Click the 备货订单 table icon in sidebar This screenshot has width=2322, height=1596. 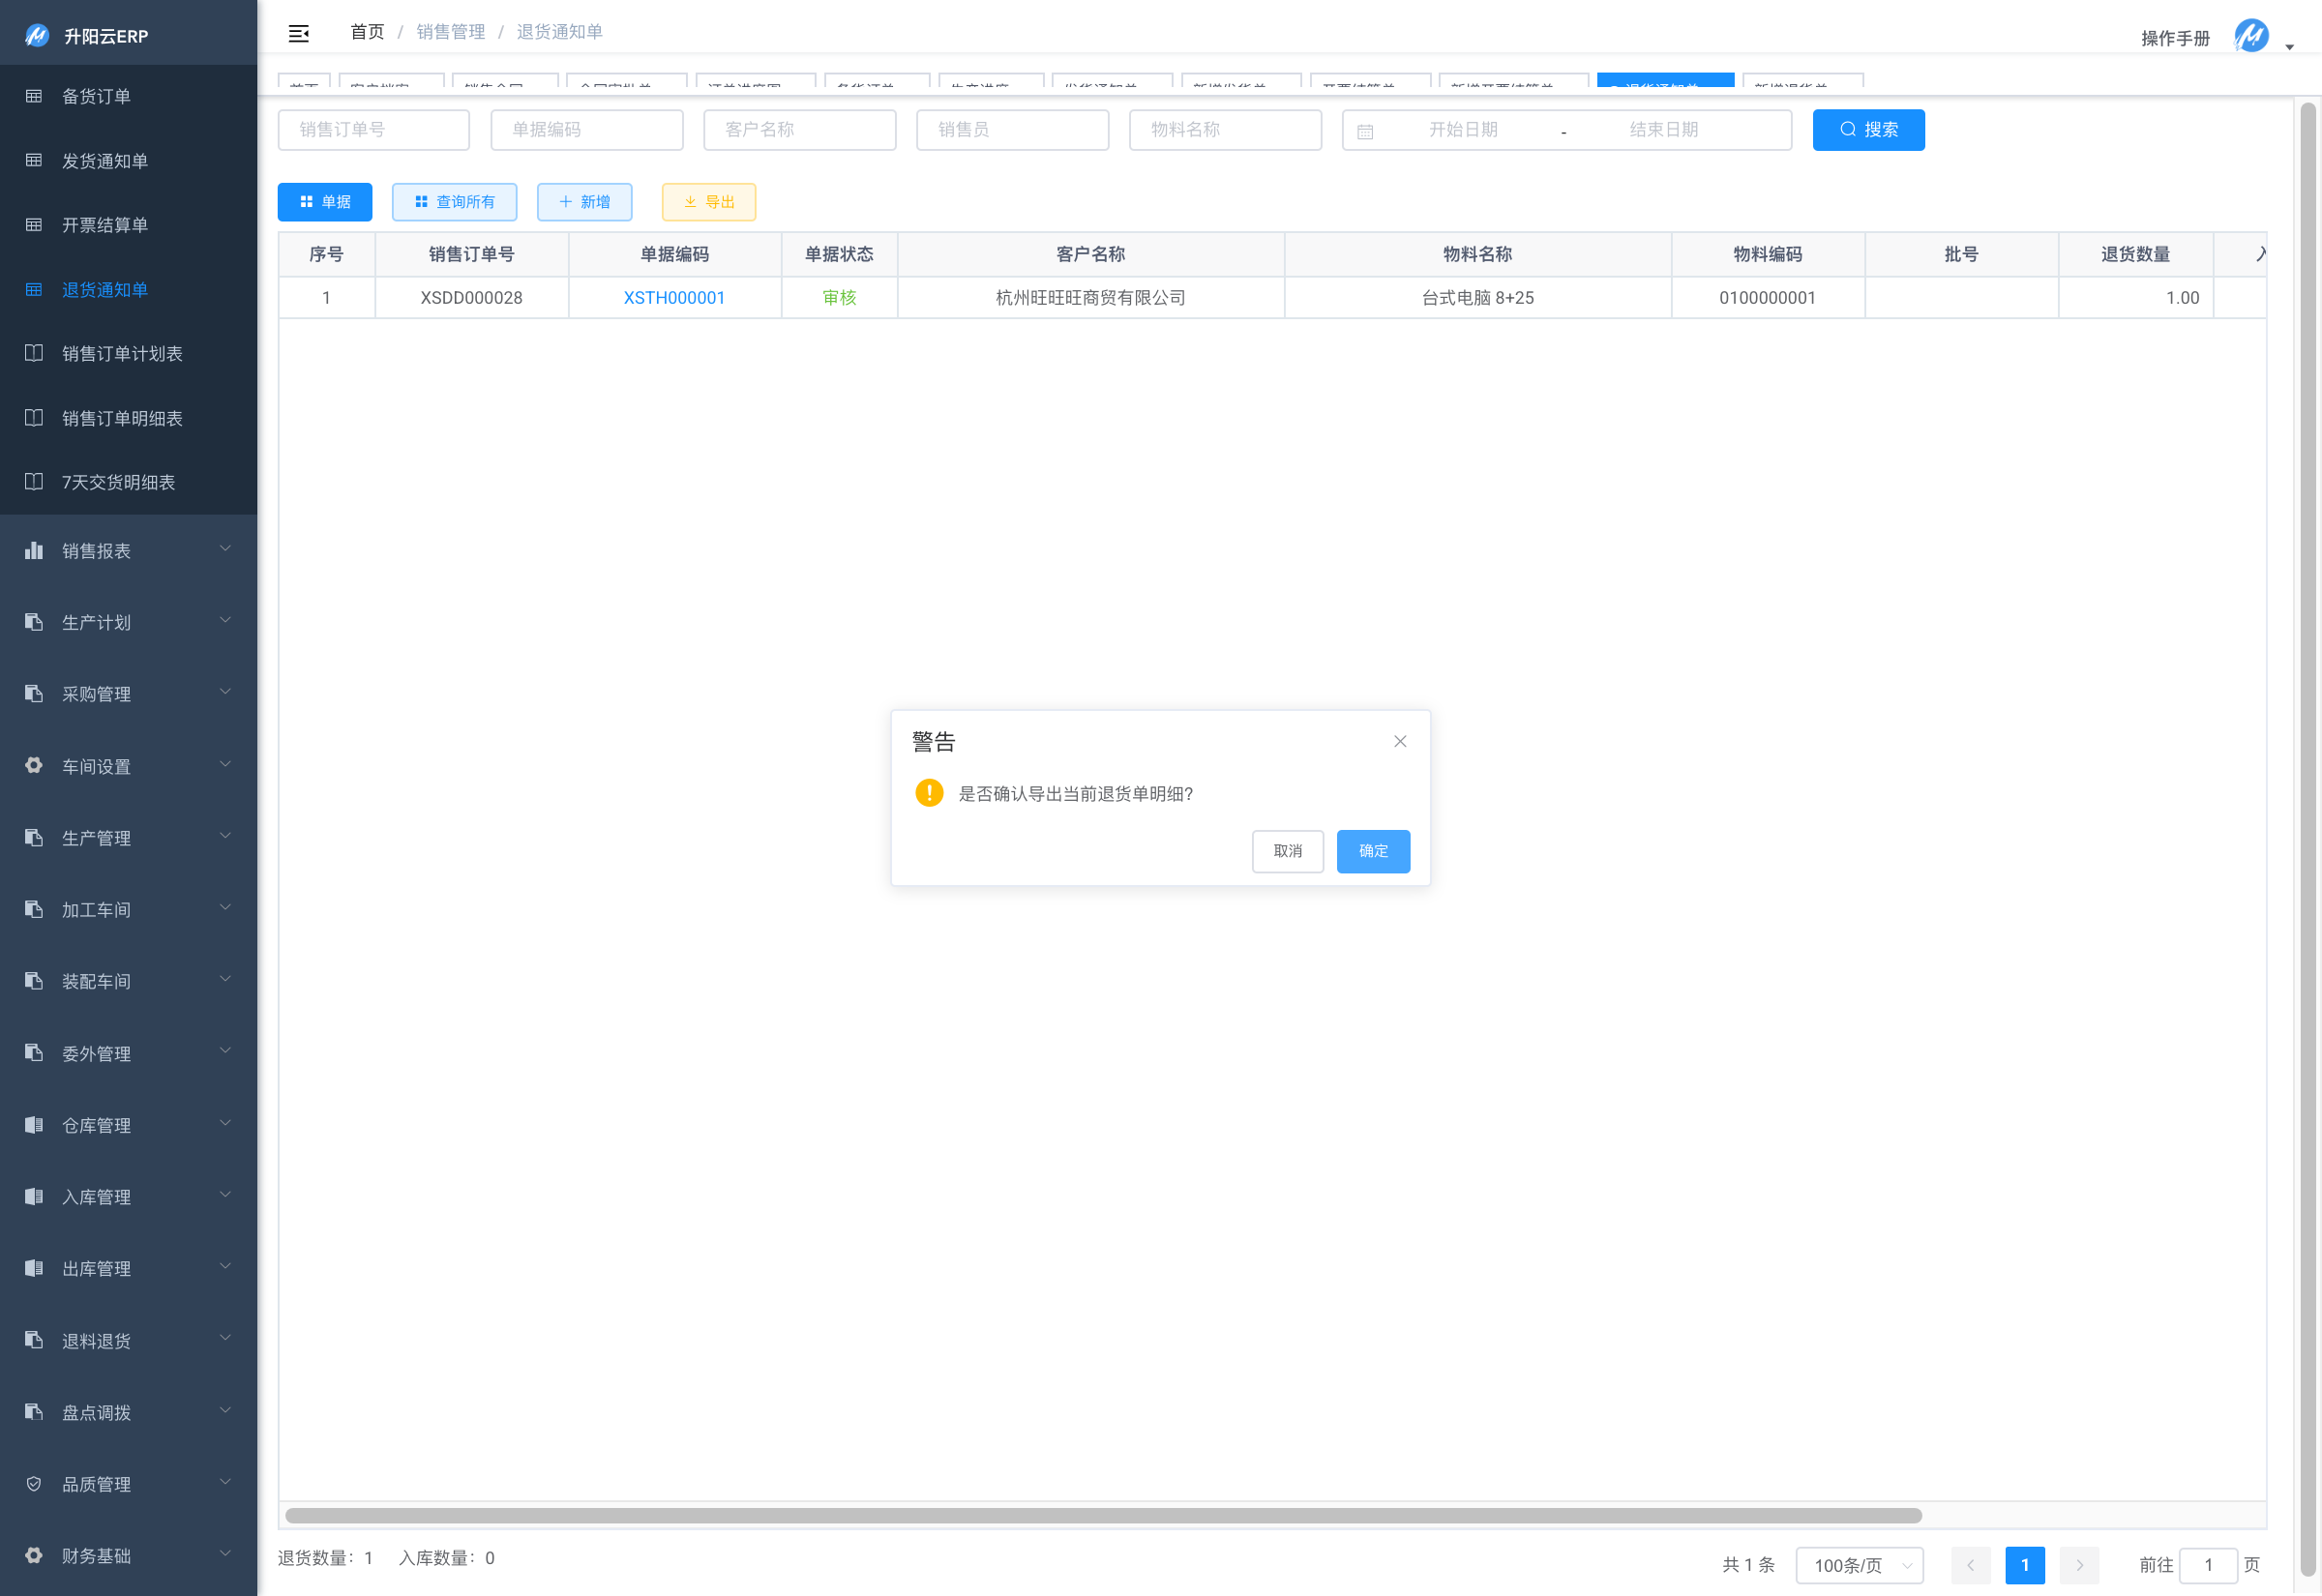click(x=34, y=96)
